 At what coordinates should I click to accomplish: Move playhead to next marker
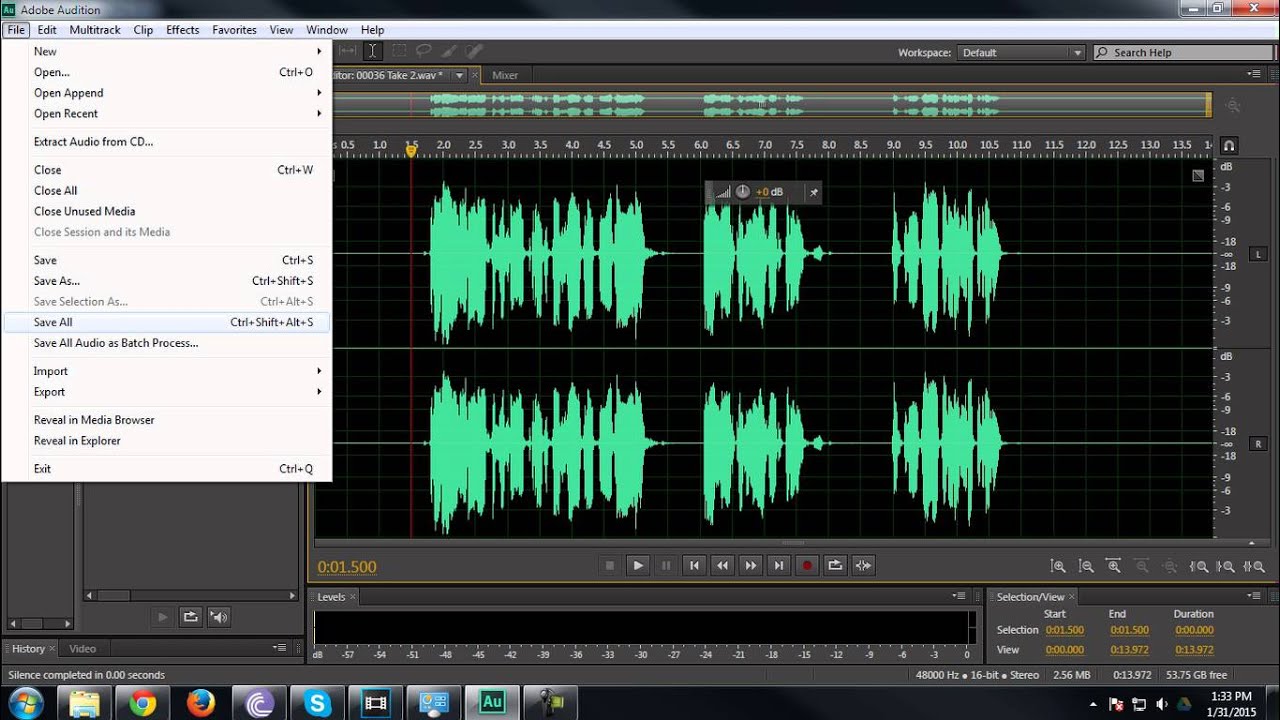coord(779,565)
